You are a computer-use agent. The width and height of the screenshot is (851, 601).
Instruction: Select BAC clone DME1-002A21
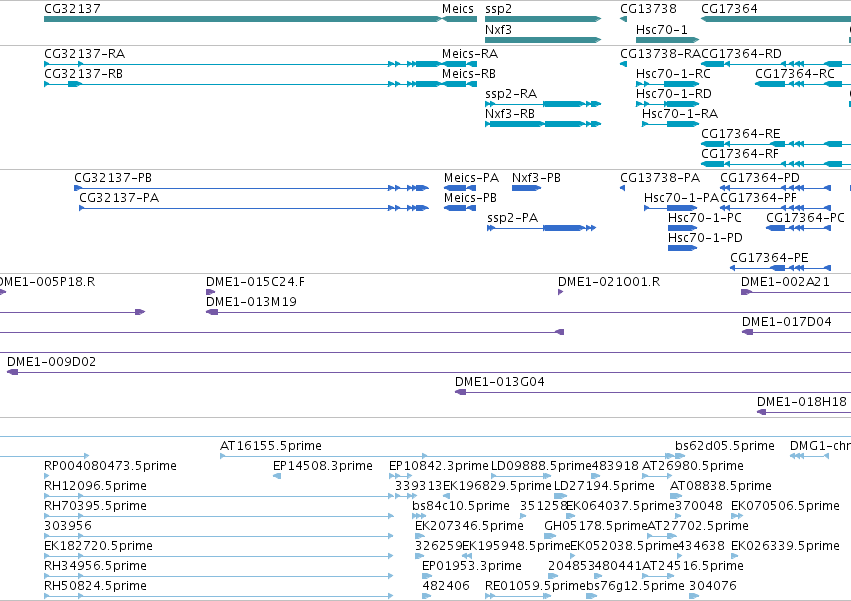click(785, 282)
